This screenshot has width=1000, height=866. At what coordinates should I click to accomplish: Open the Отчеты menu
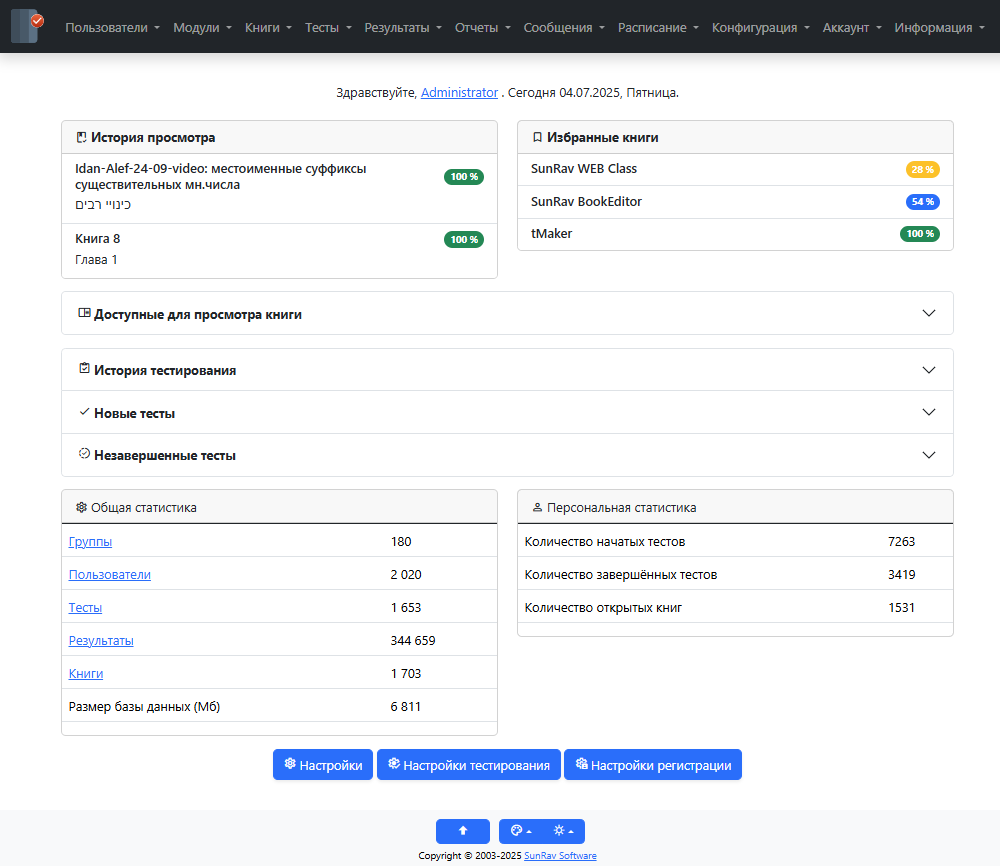pyautogui.click(x=477, y=28)
